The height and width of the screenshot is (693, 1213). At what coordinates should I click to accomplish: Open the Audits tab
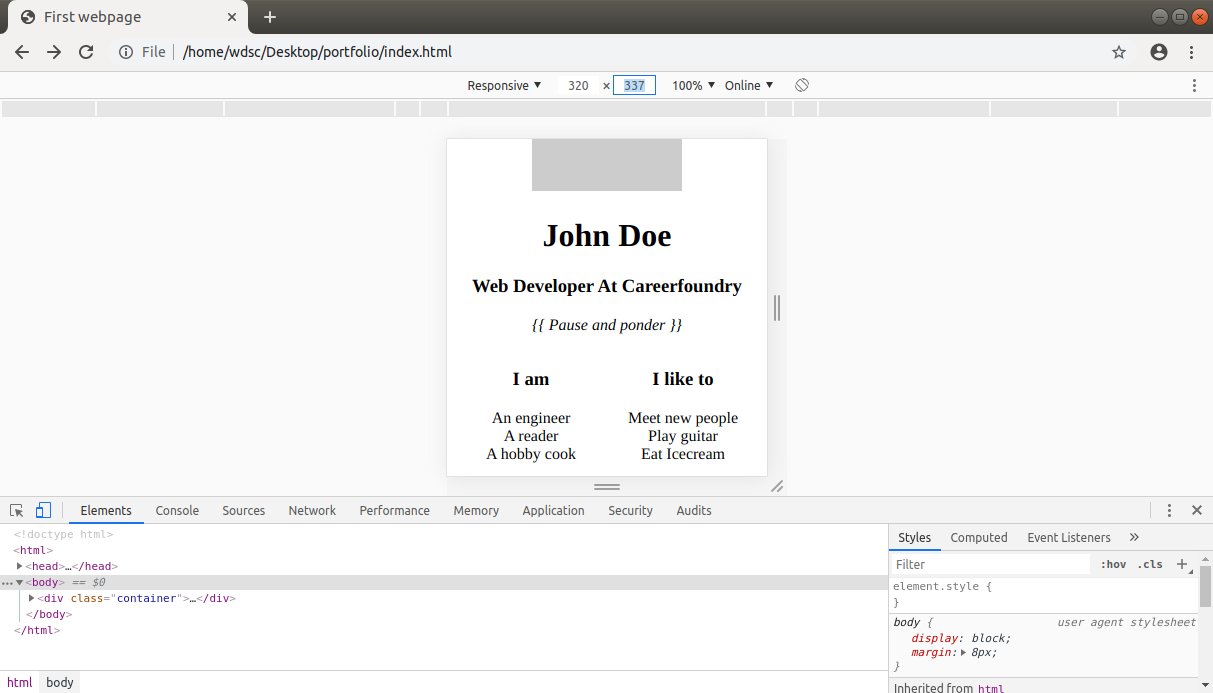694,510
